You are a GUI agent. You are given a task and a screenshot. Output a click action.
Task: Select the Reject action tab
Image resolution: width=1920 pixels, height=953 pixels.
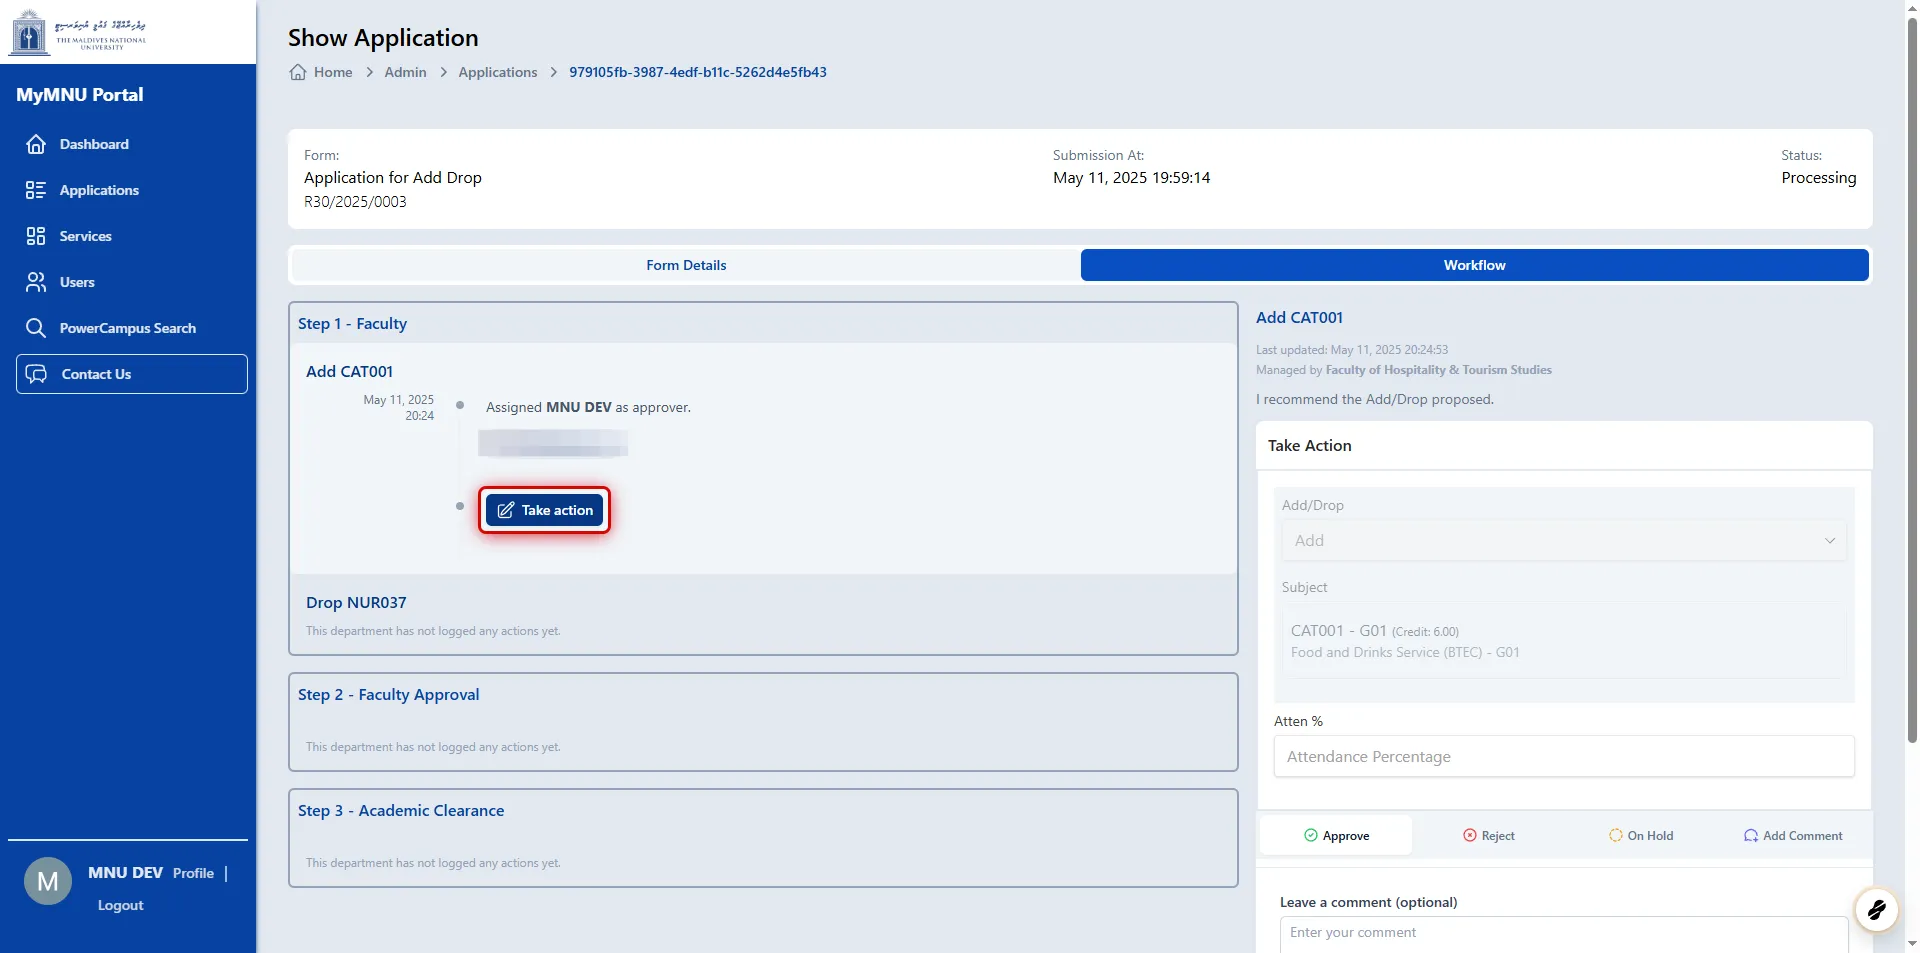(1489, 835)
